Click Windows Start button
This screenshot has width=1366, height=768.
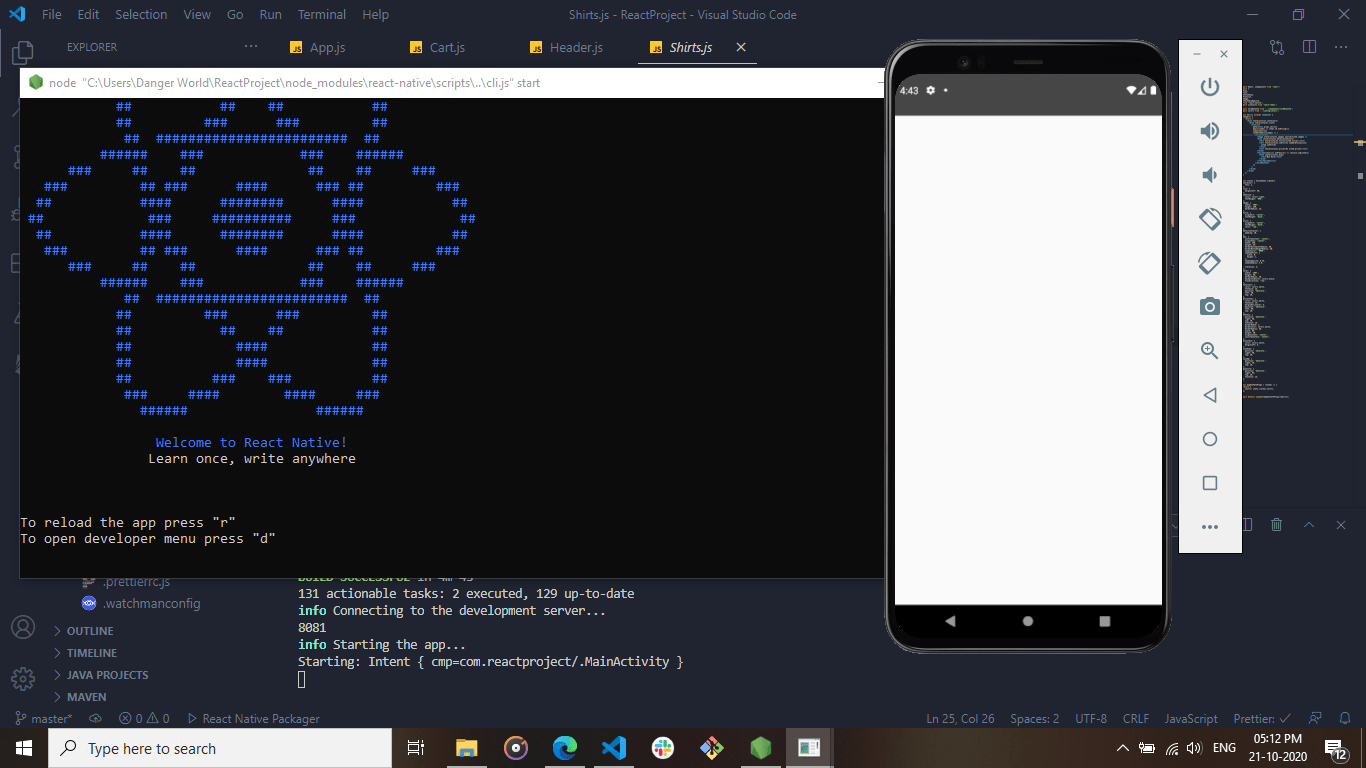coord(24,748)
